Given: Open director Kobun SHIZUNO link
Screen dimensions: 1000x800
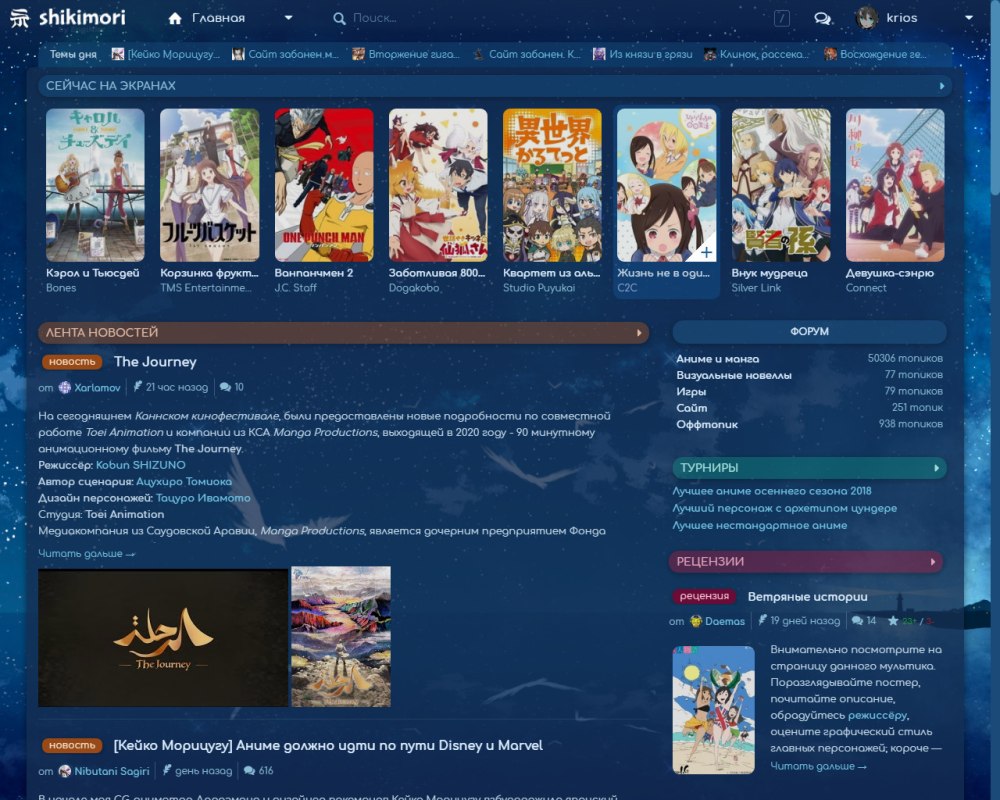Looking at the screenshot, I should tap(140, 465).
